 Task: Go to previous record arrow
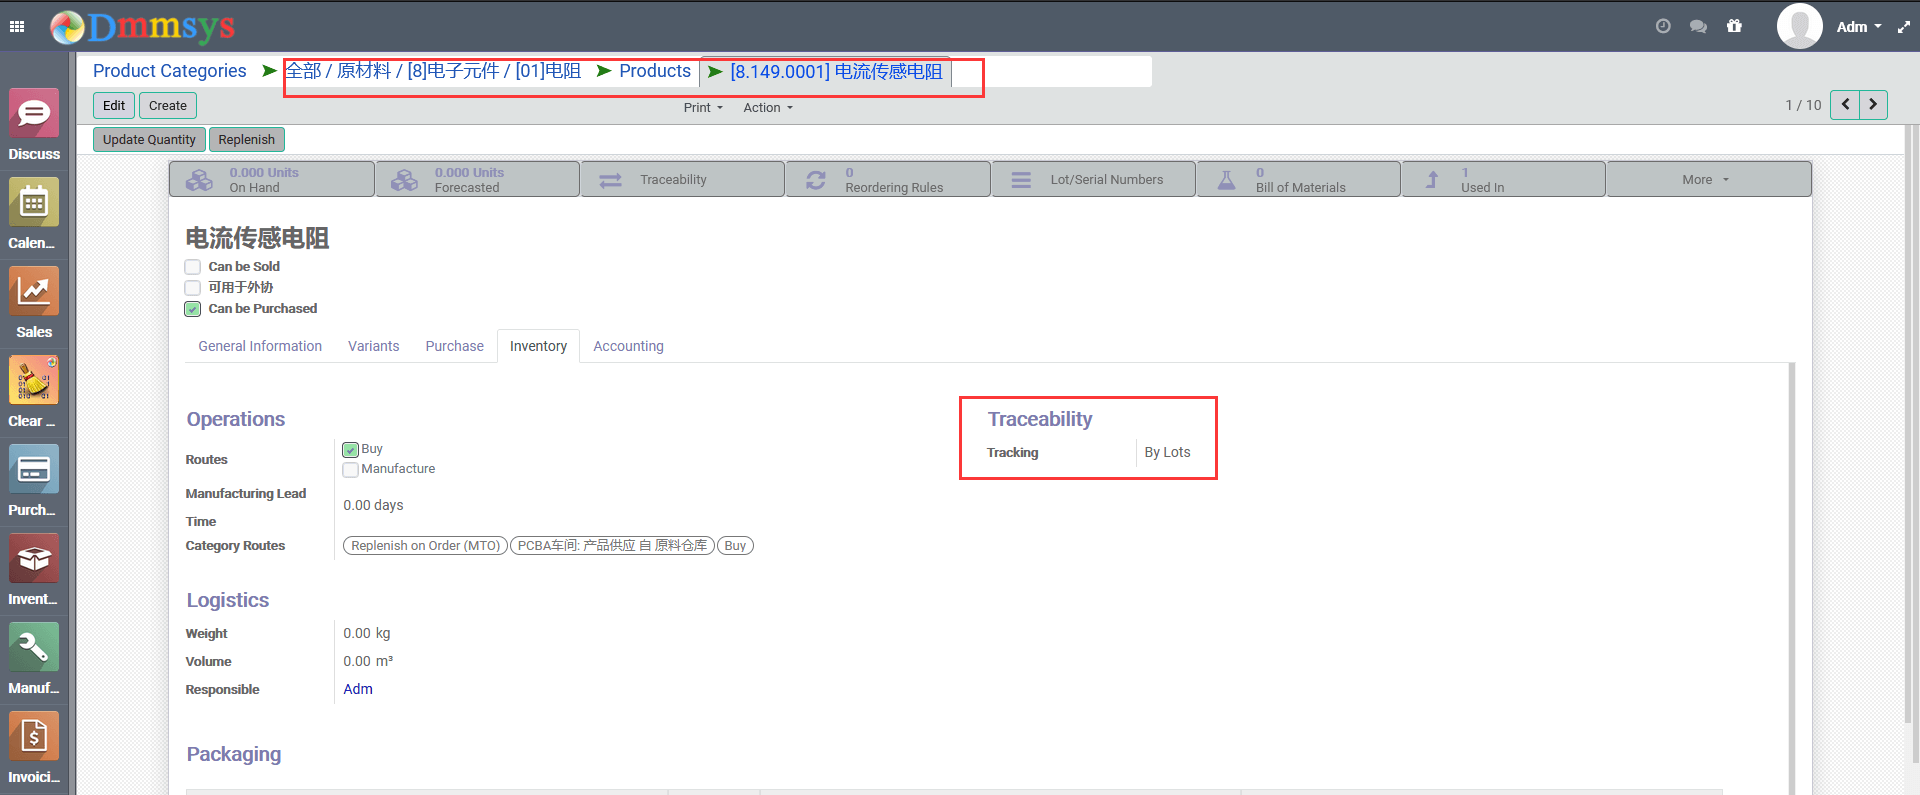(1845, 105)
